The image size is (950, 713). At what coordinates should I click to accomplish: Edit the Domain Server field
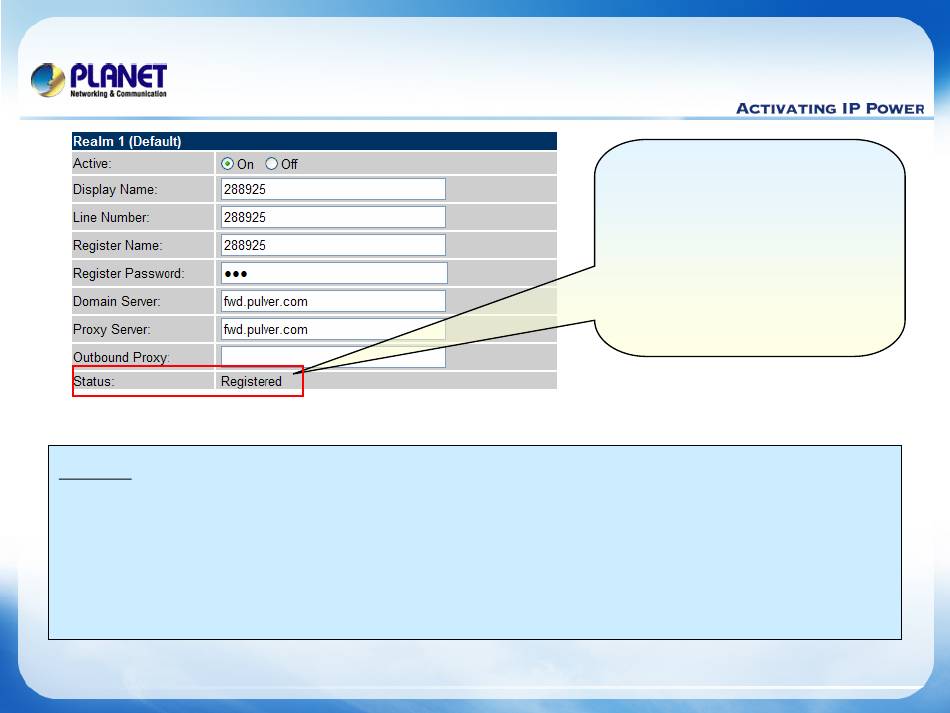point(331,301)
